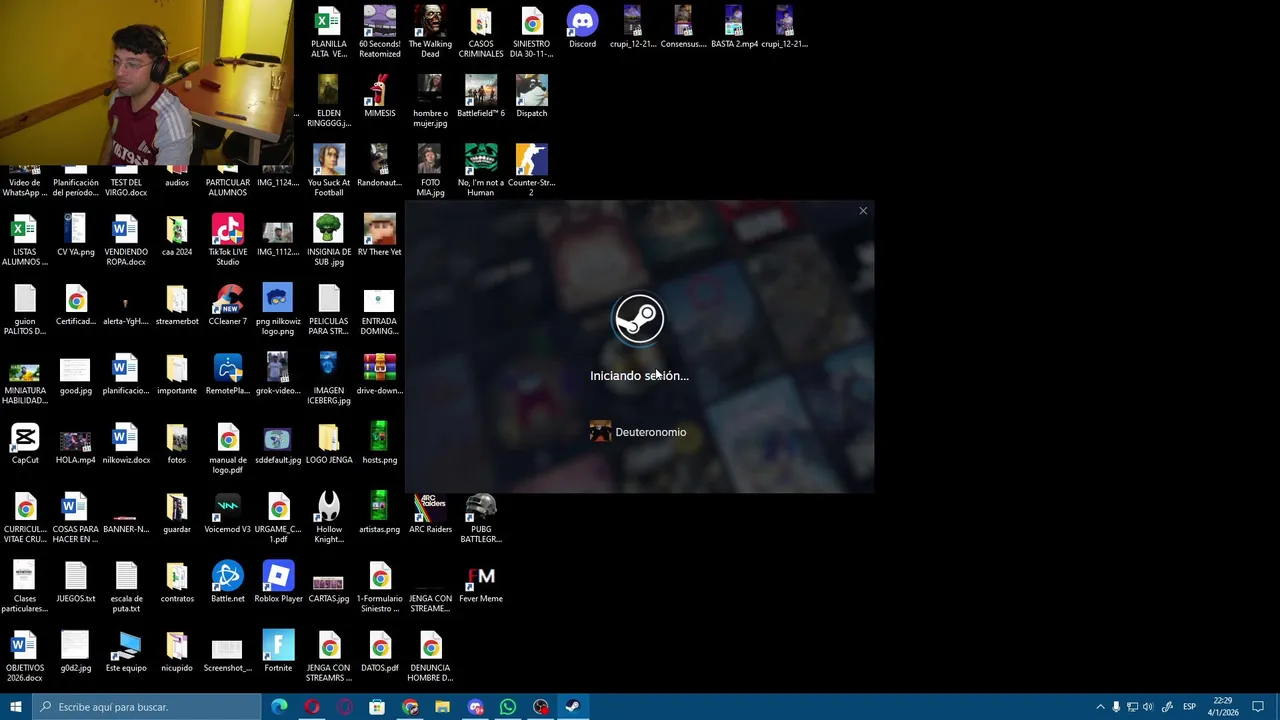Open the drive-download archive
This screenshot has height=720, width=1280.
coord(379,374)
